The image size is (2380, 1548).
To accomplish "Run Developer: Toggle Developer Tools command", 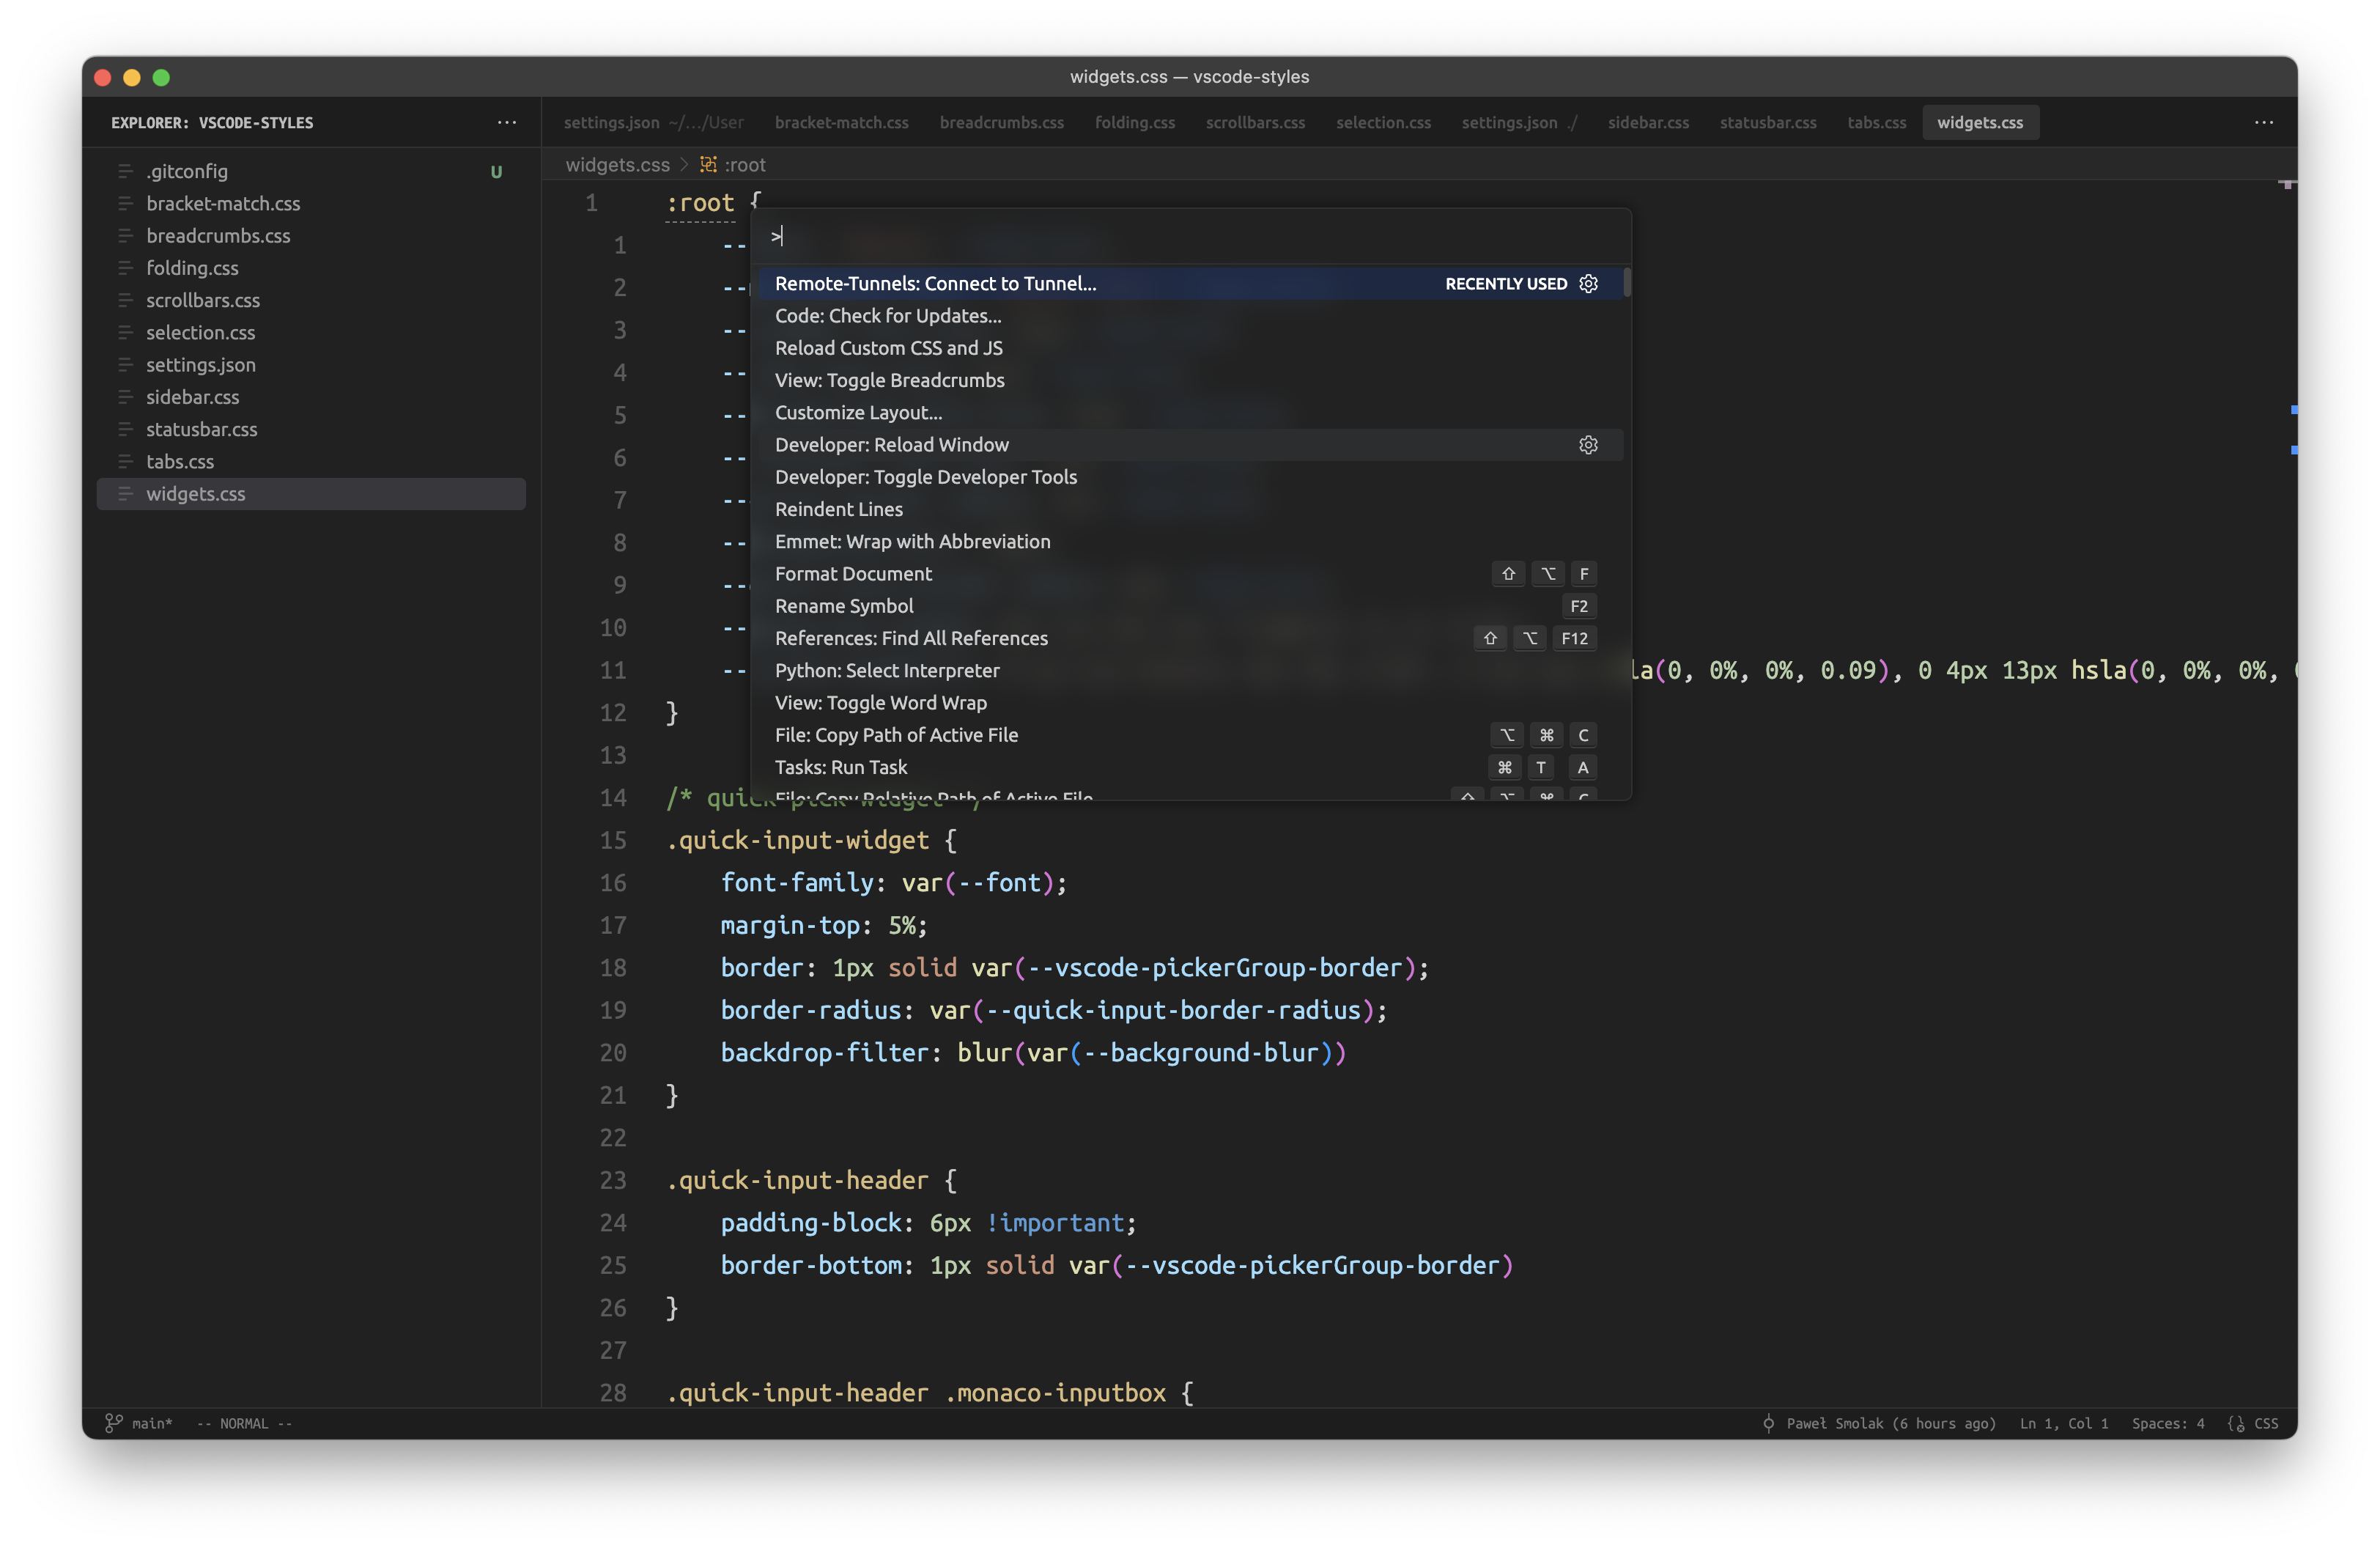I will pyautogui.click(x=925, y=477).
